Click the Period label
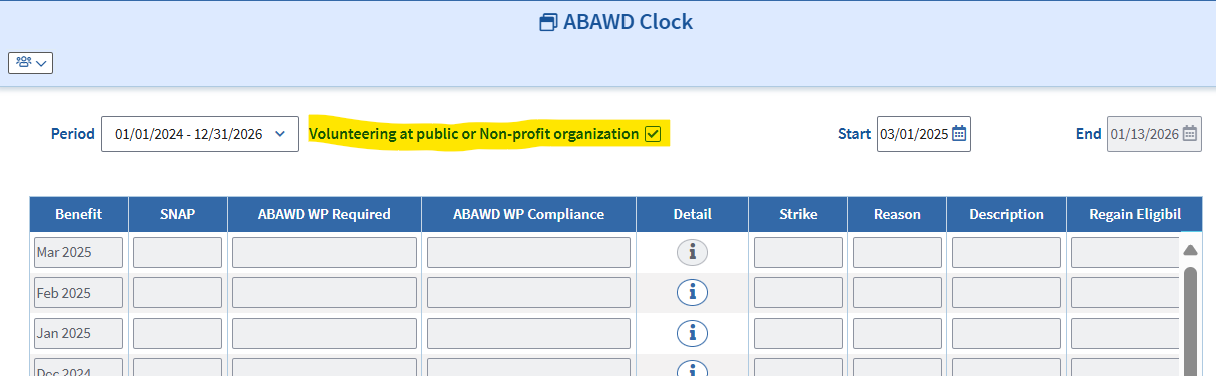 pos(73,134)
